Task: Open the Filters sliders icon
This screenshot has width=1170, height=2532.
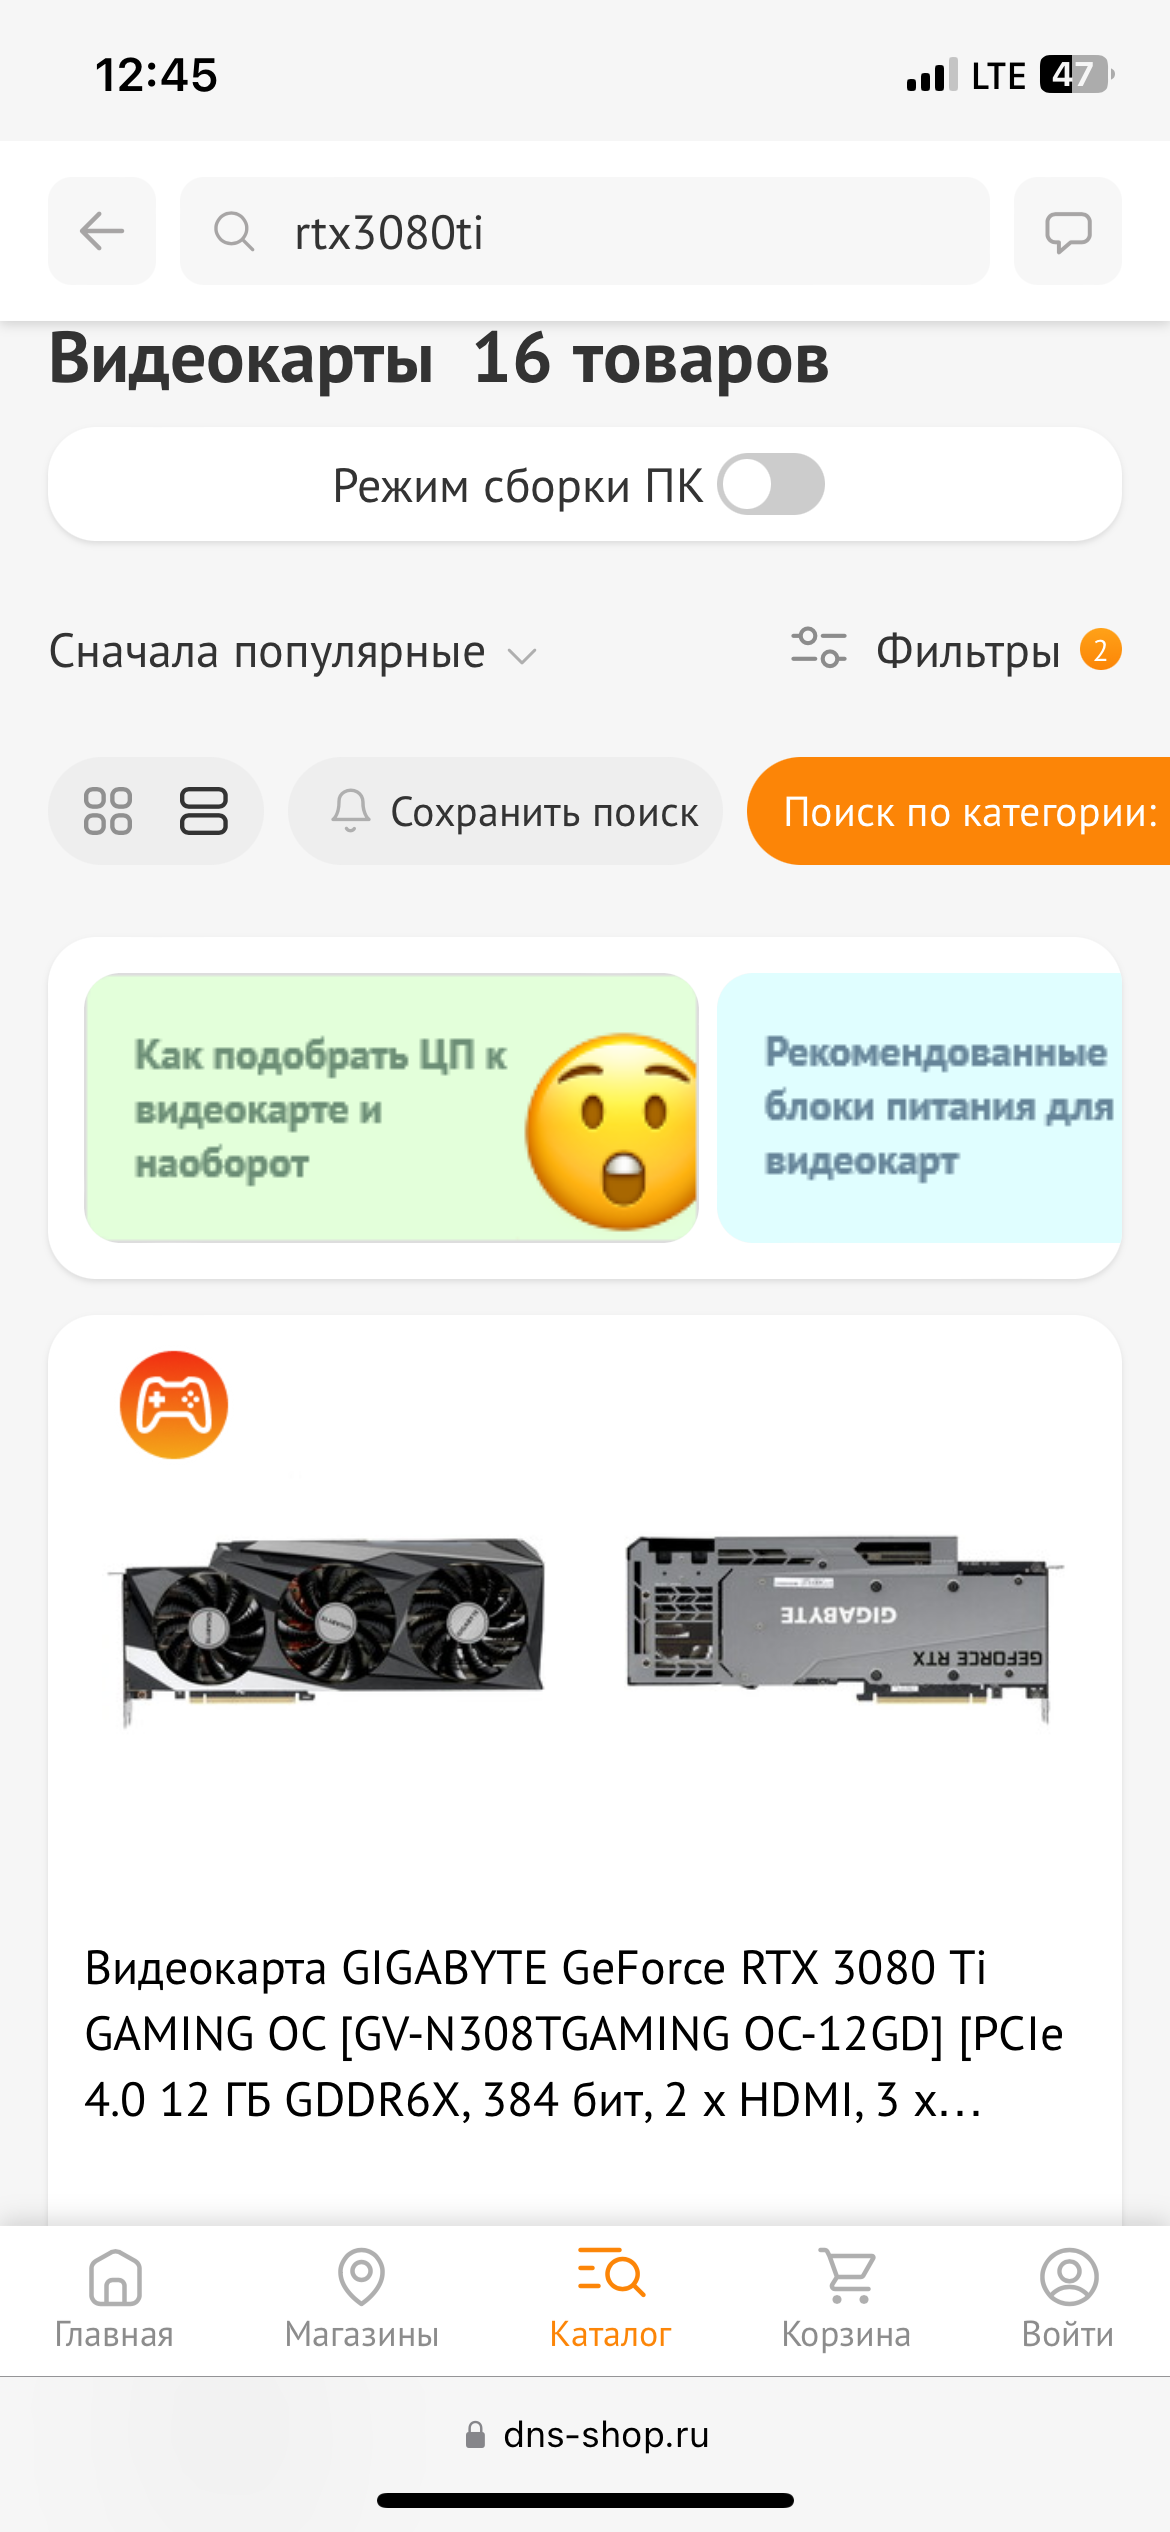Action: [819, 648]
